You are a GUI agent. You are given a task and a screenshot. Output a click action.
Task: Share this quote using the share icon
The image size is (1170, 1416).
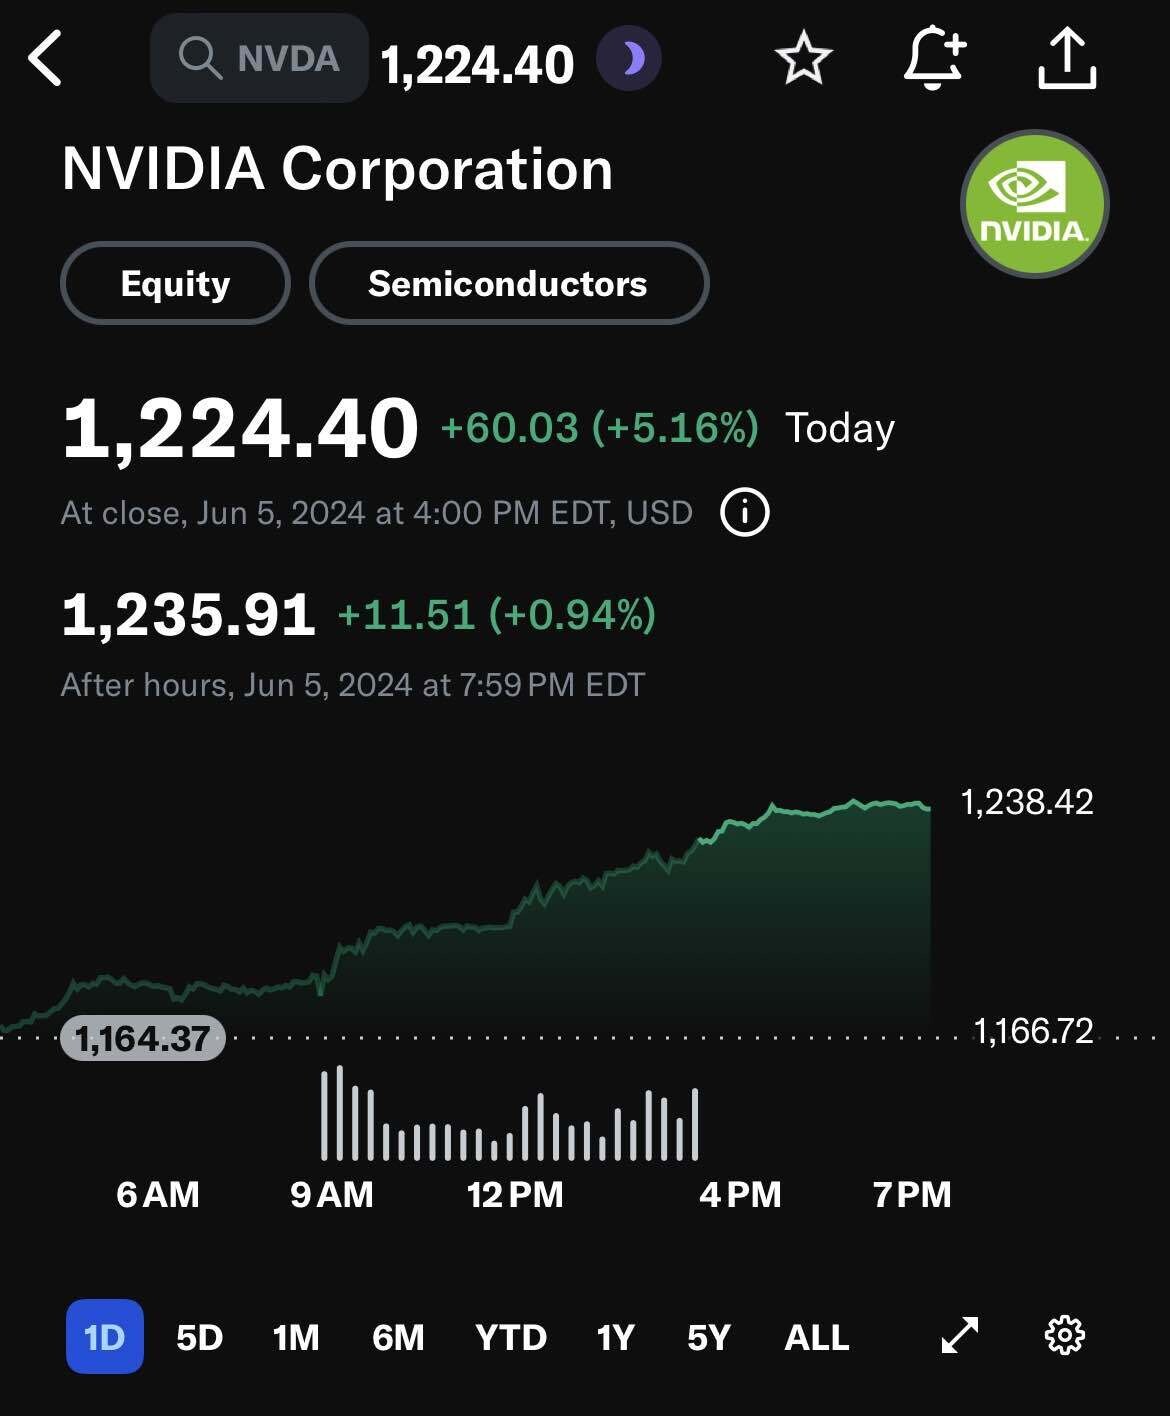tap(1067, 59)
